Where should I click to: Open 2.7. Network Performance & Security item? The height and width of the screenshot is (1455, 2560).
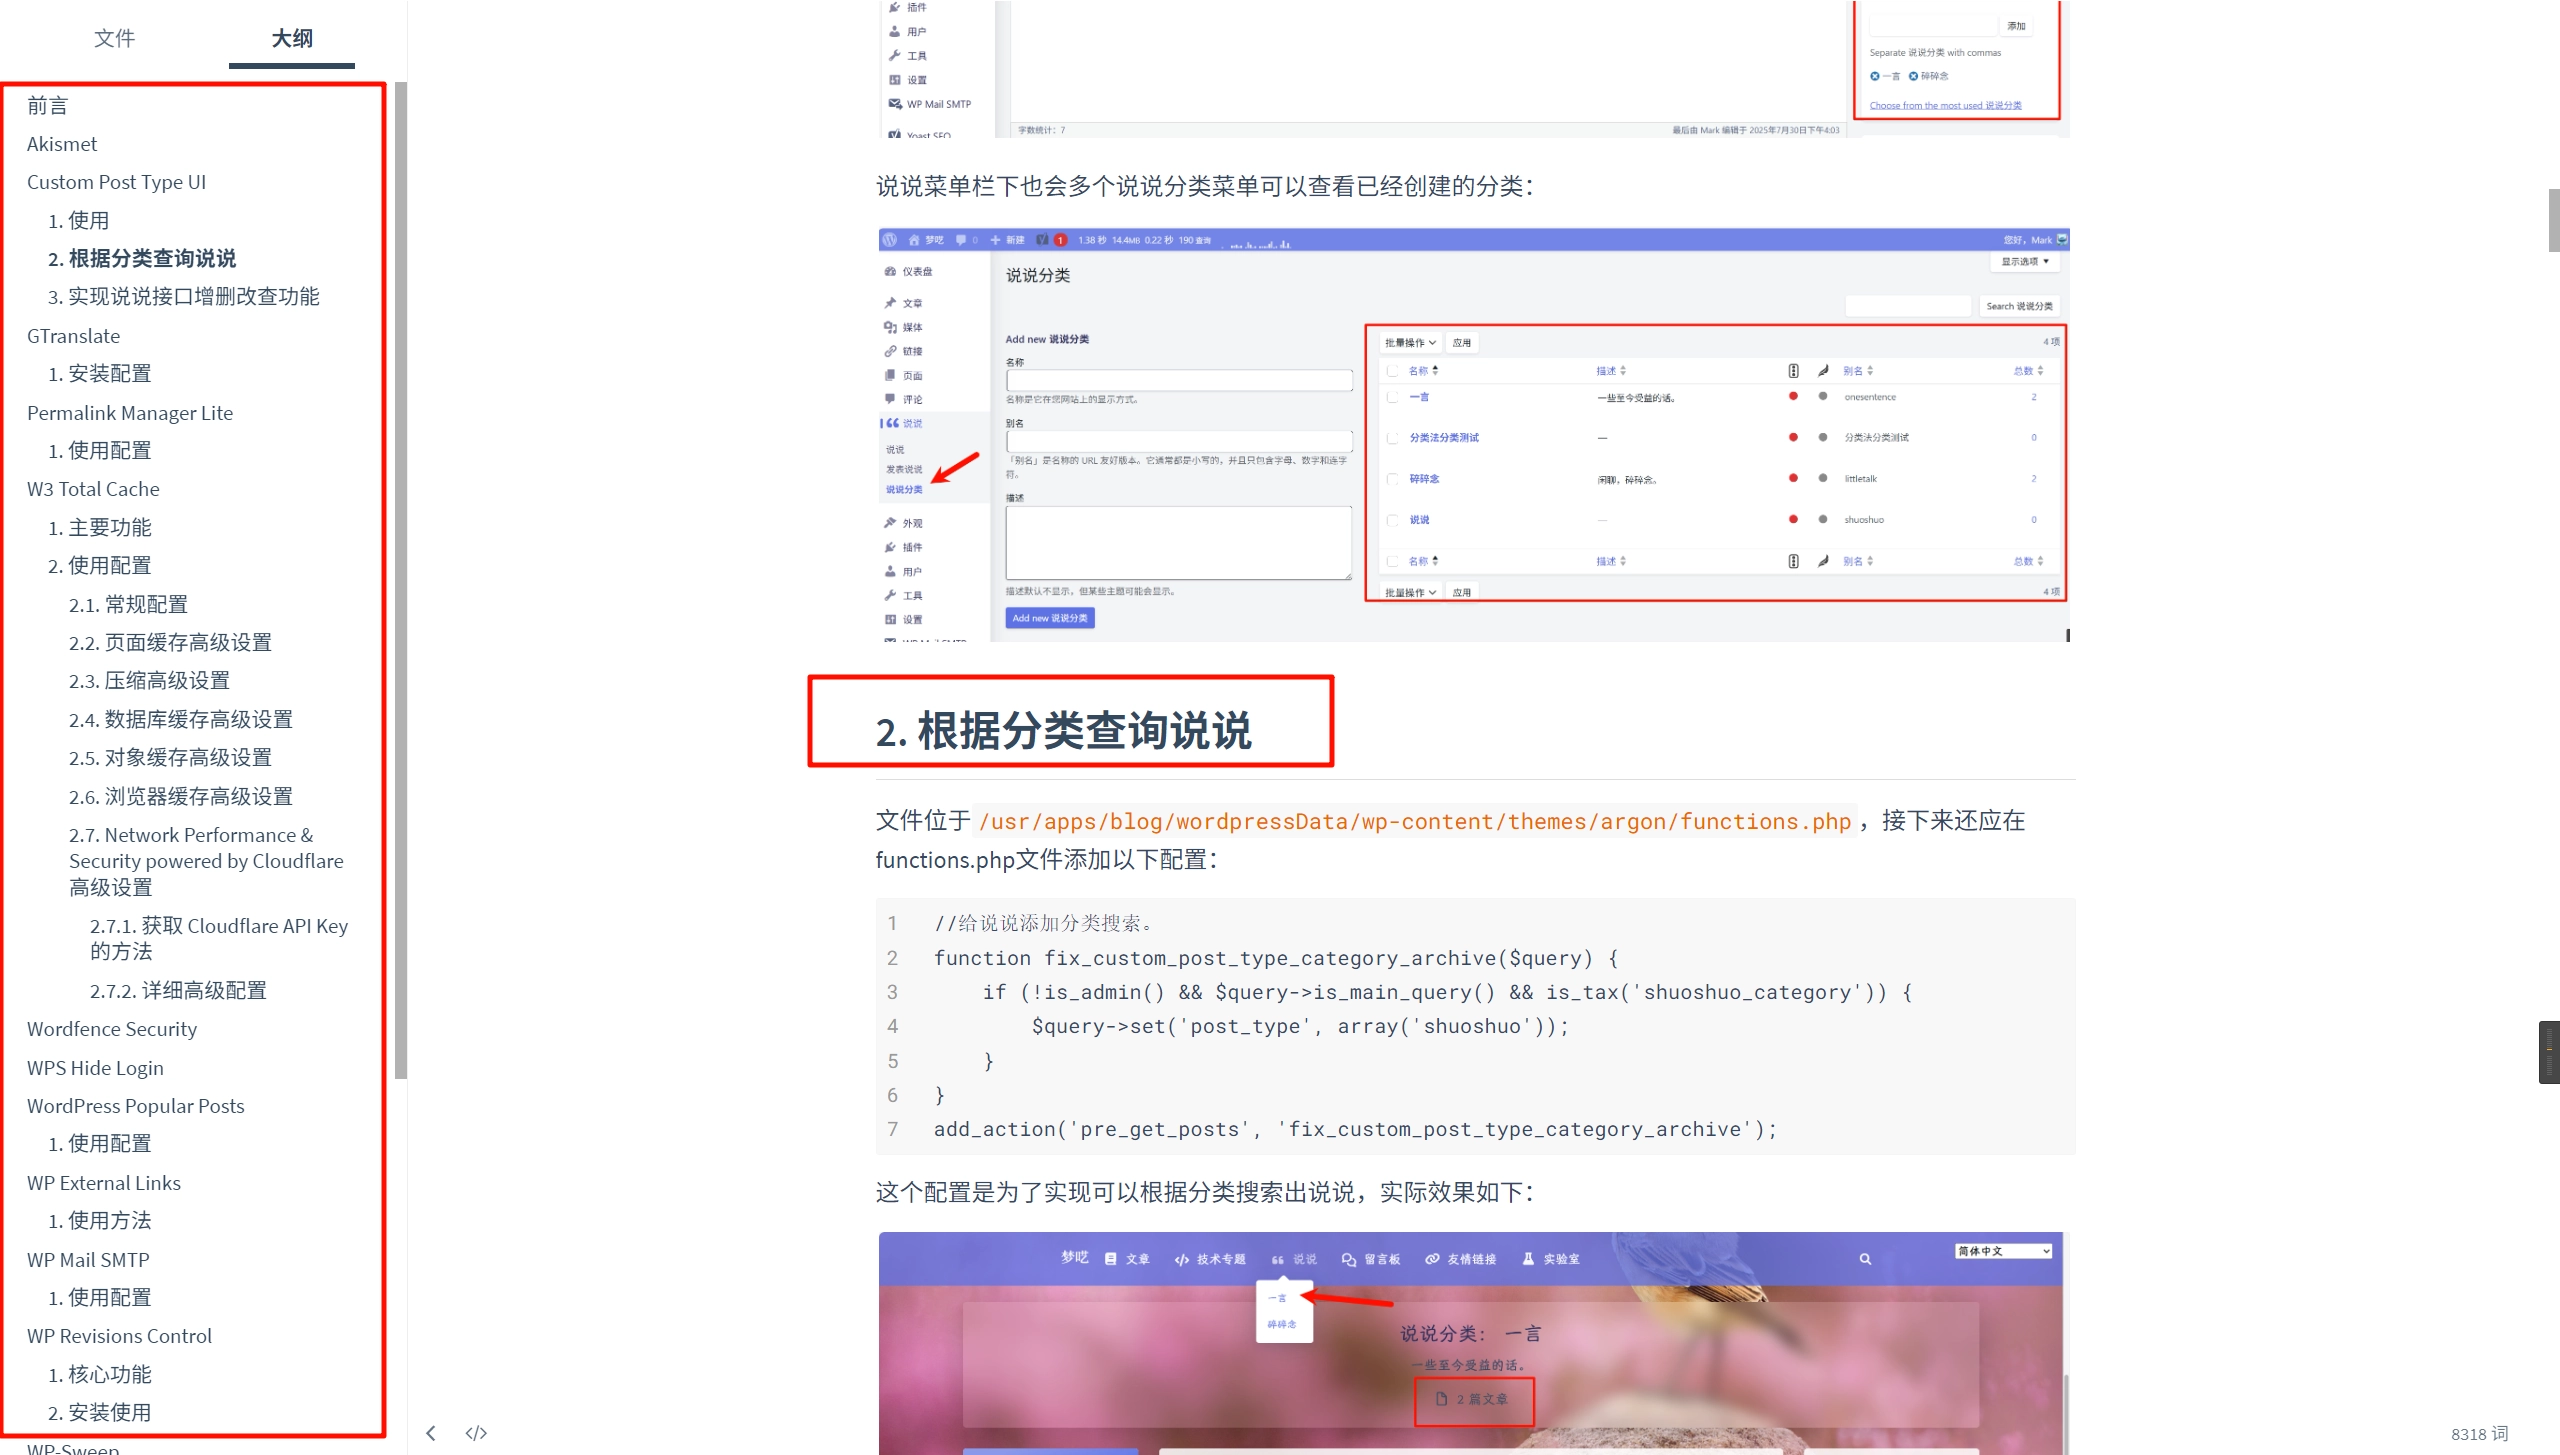pos(206,861)
